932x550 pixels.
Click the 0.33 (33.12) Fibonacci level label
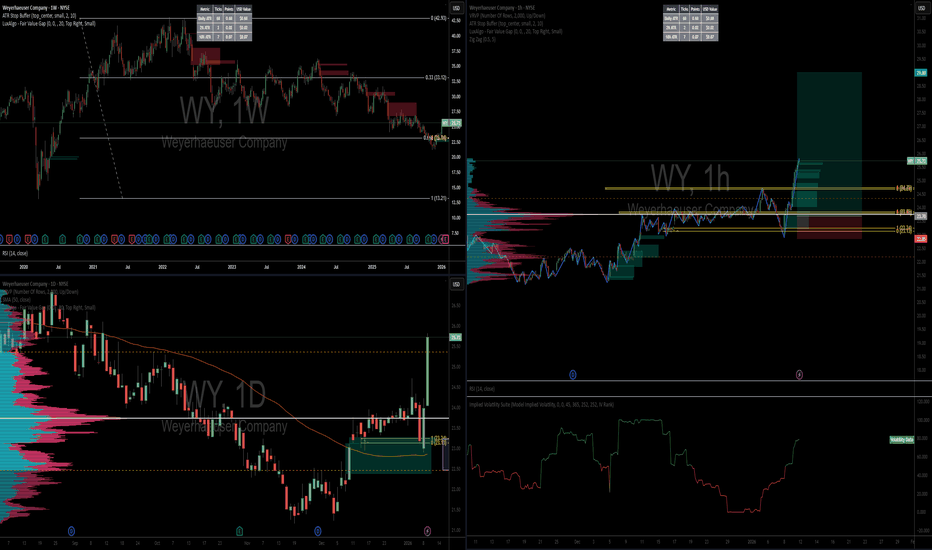click(x=436, y=77)
